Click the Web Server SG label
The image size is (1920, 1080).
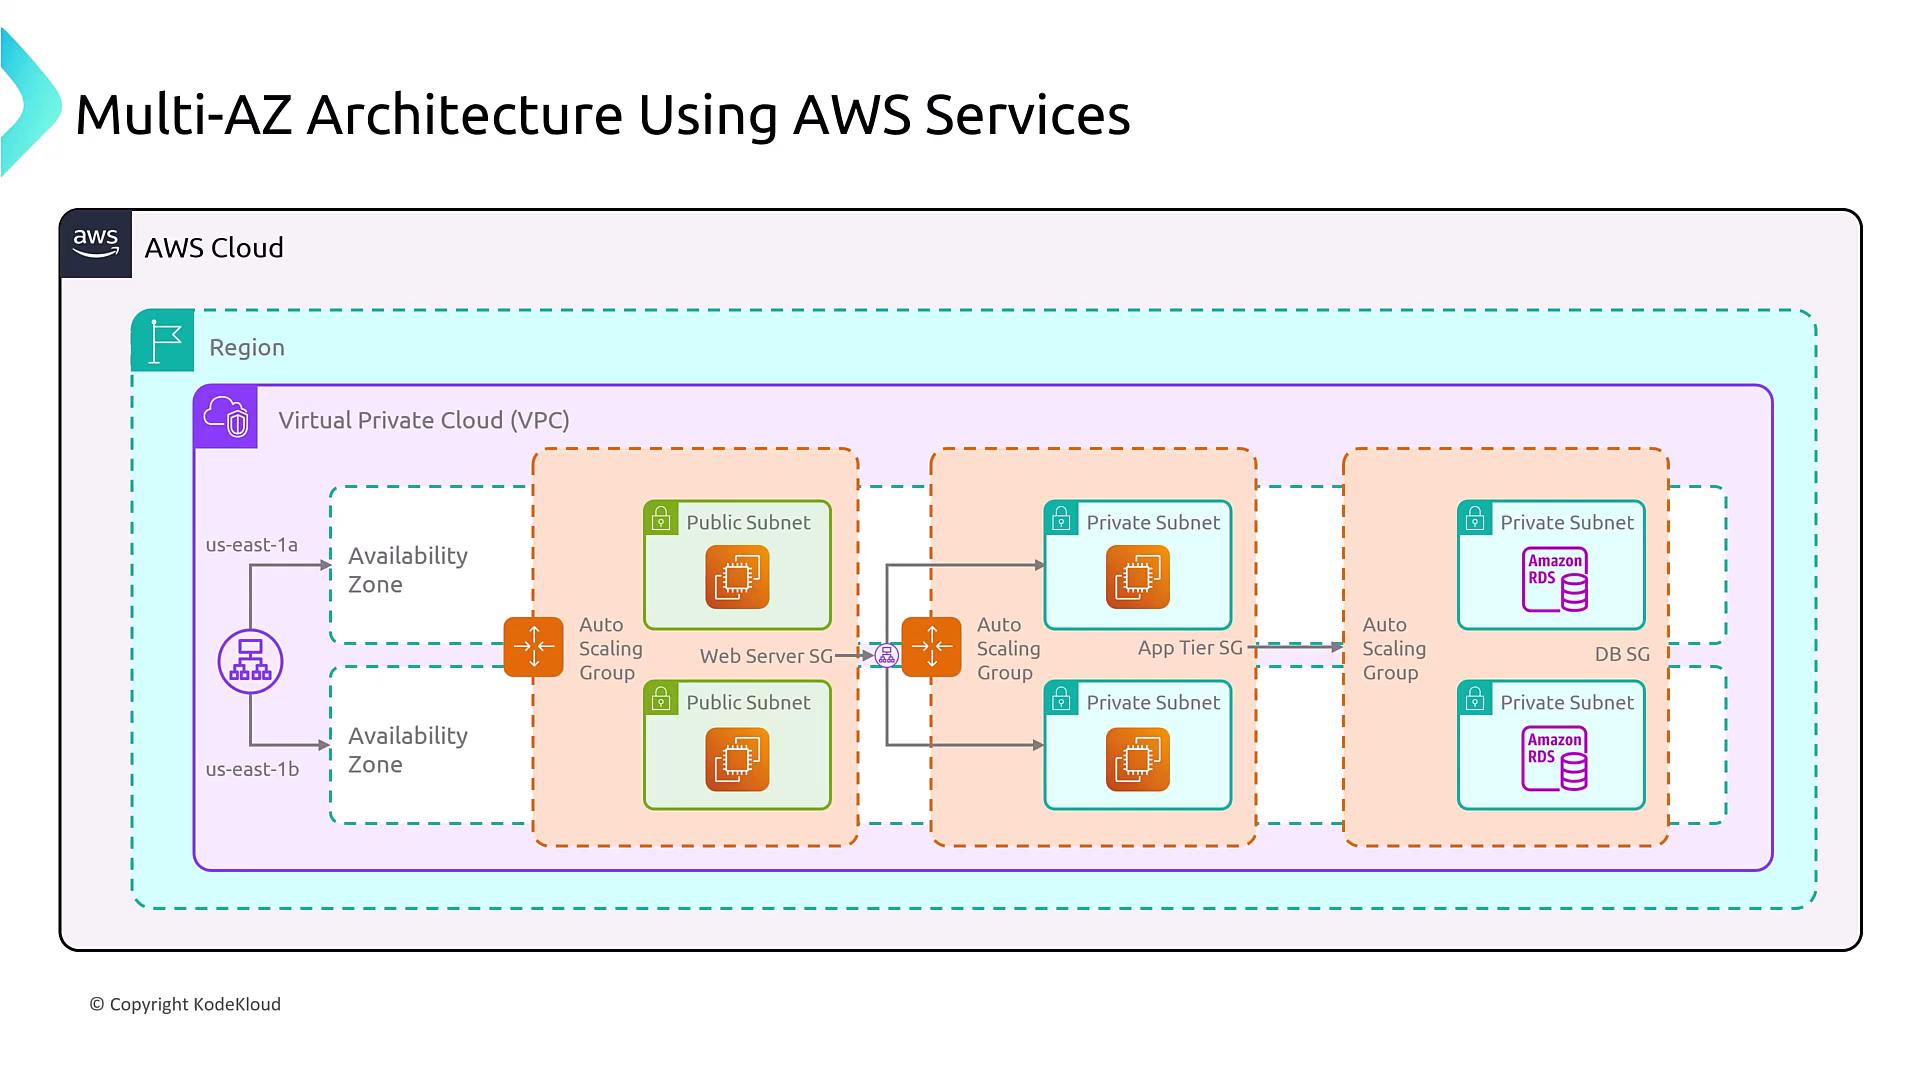click(x=766, y=656)
